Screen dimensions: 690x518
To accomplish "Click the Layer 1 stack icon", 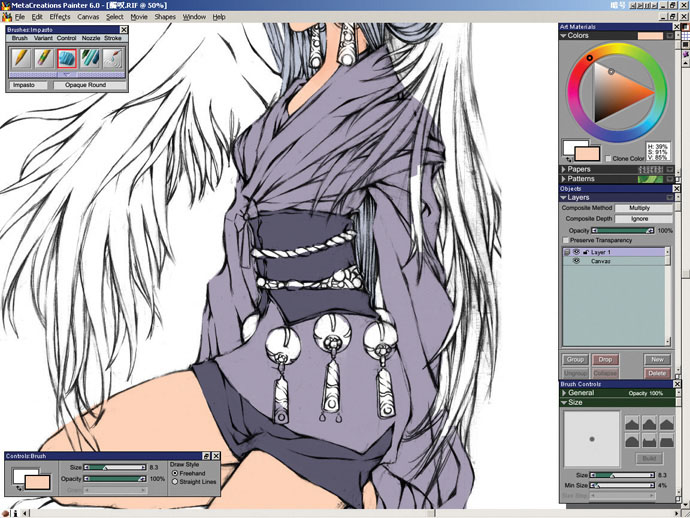I will (x=567, y=253).
